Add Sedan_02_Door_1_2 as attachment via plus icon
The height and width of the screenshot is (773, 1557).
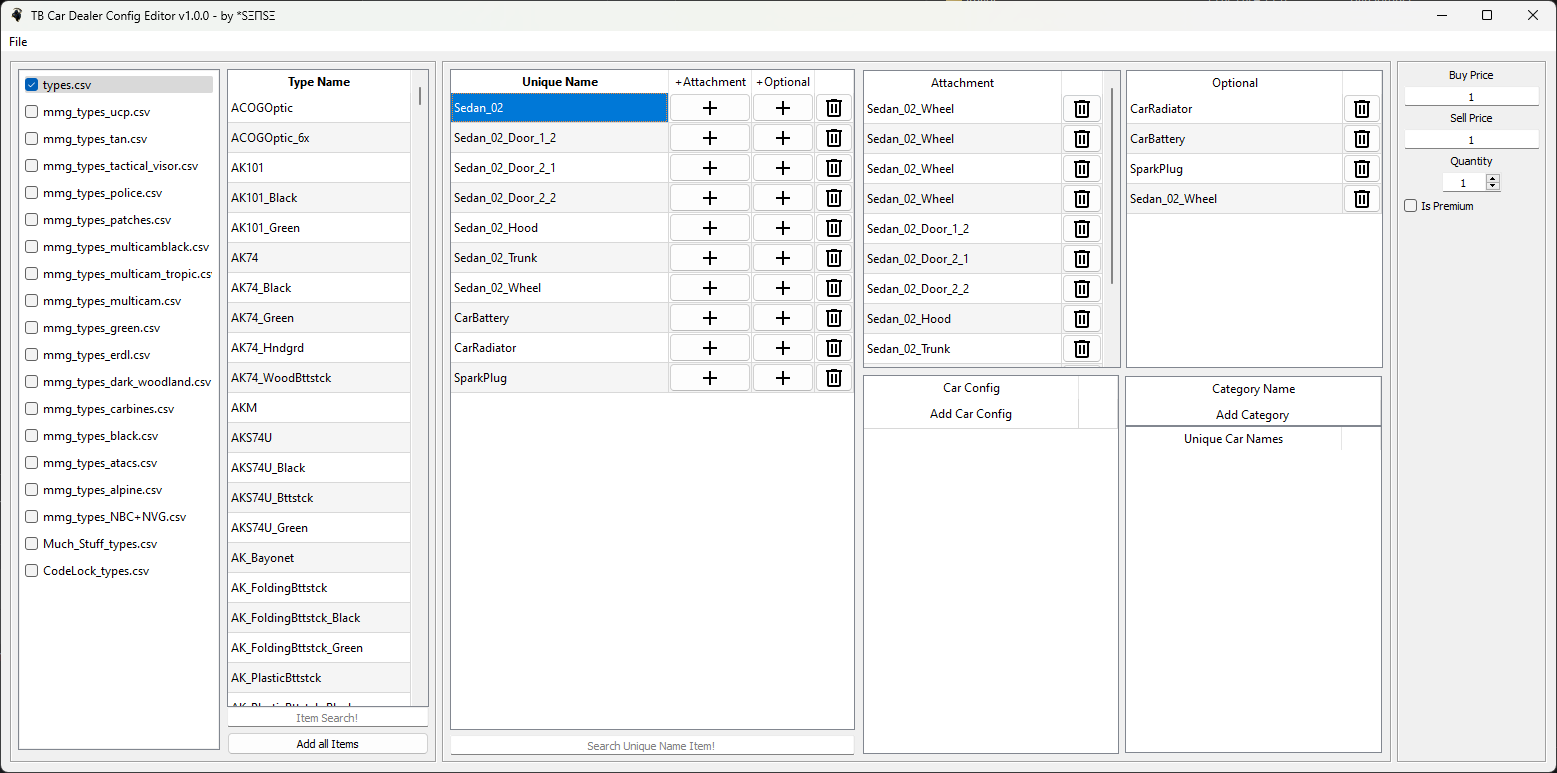[x=710, y=138]
